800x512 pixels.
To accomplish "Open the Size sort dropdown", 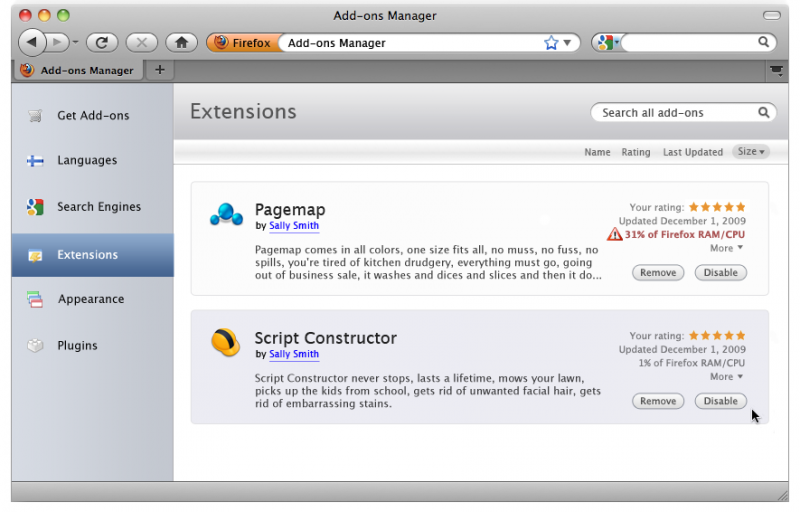I will [750, 152].
